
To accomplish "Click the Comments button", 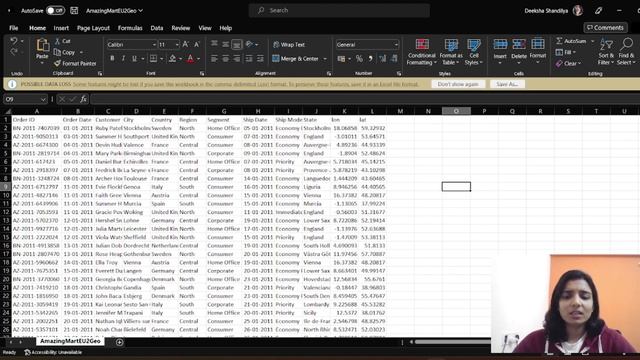I will 605,28.
